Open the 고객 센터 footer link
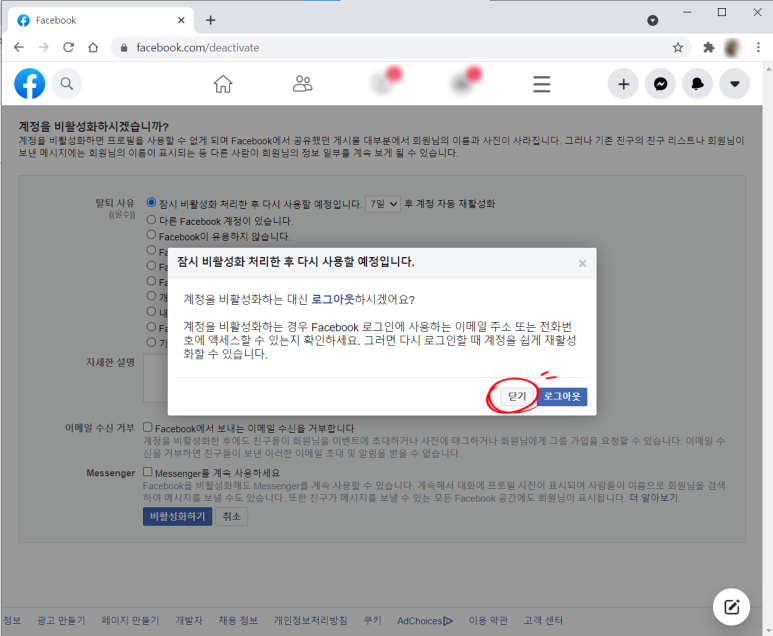The height and width of the screenshot is (636, 773). pyautogui.click(x=543, y=620)
